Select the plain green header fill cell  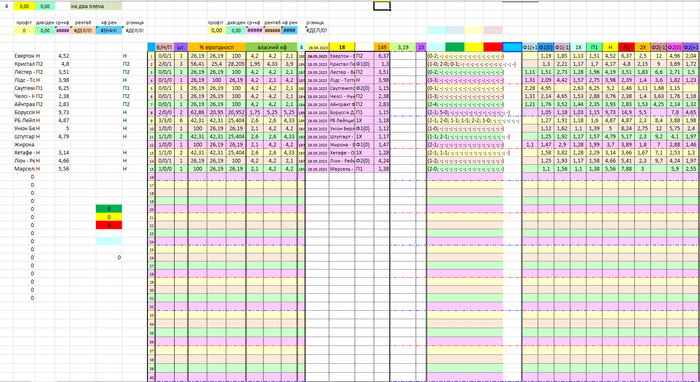[455, 47]
